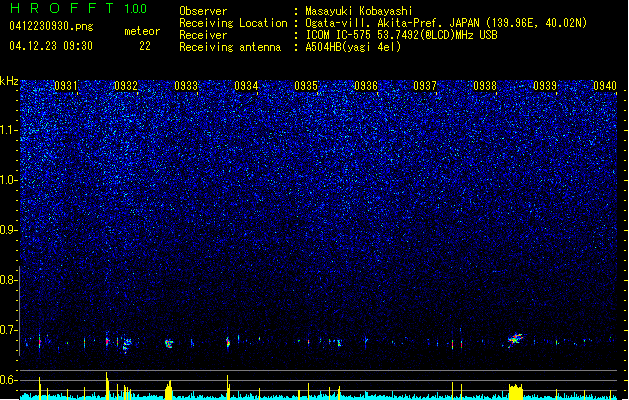Select the file name 0412230930.png
Image resolution: width=629 pixels, height=400 pixels.
click(51, 26)
